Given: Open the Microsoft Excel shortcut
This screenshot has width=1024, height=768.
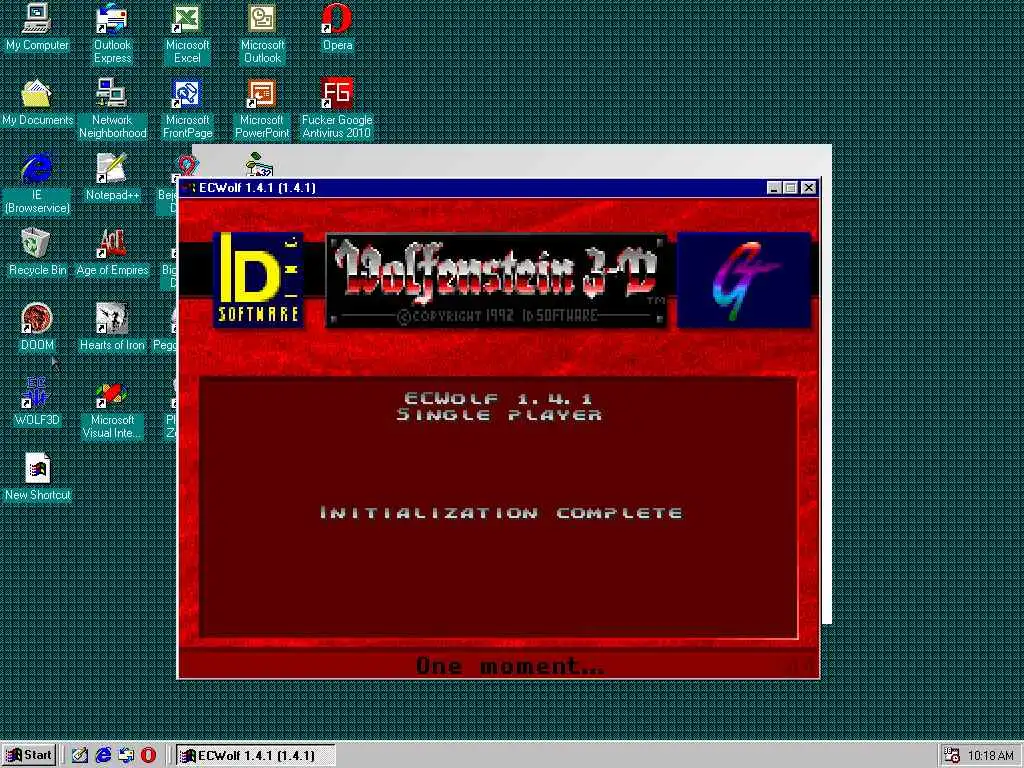Looking at the screenshot, I should pyautogui.click(x=187, y=33).
